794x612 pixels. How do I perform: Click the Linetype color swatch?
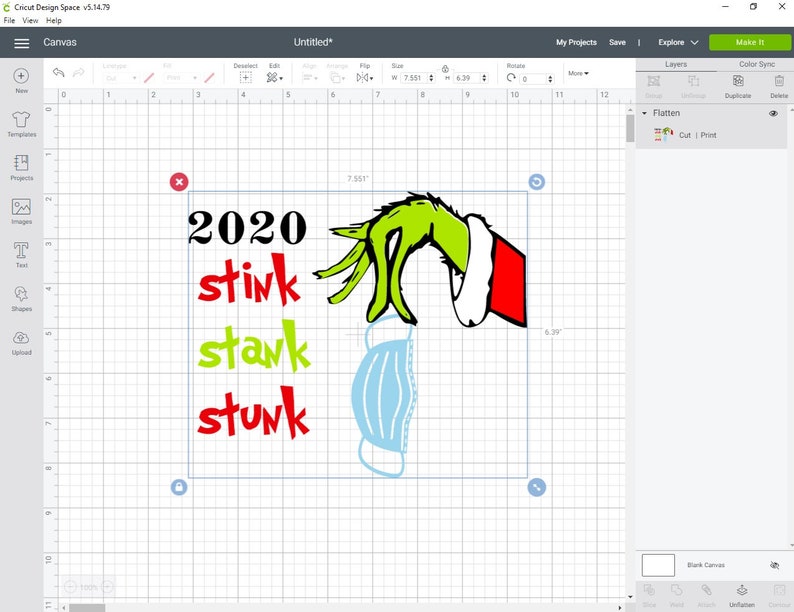(x=149, y=78)
